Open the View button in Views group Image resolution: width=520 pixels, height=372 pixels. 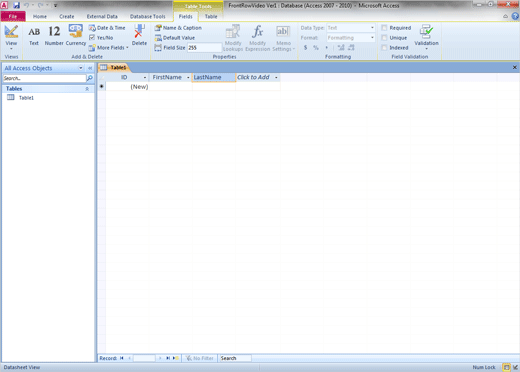point(11,37)
